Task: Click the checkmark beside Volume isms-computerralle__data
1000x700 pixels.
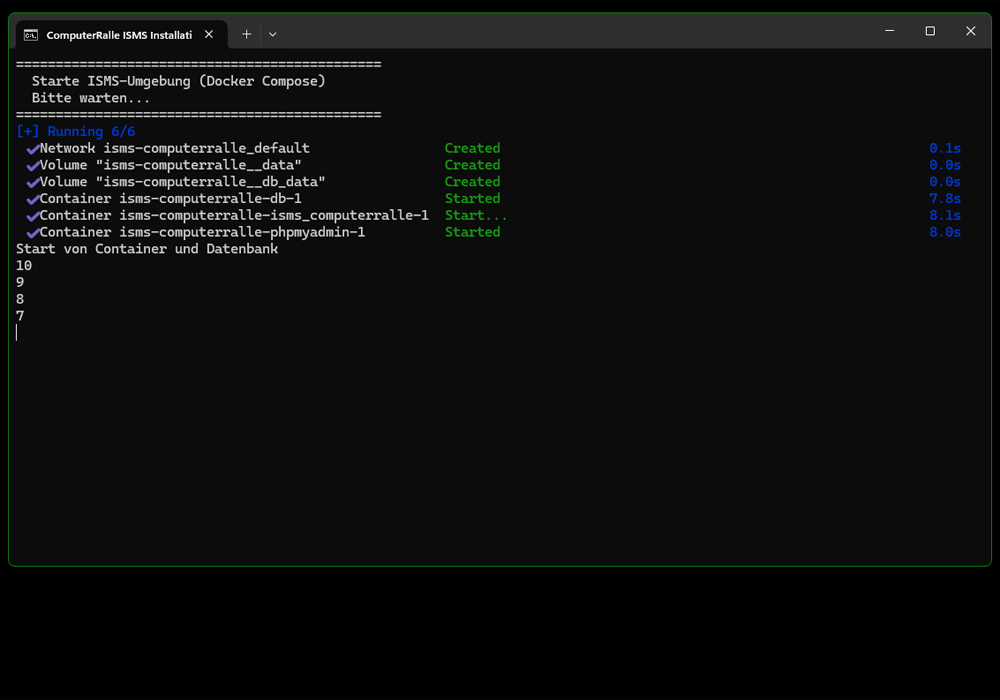Action: tap(33, 164)
